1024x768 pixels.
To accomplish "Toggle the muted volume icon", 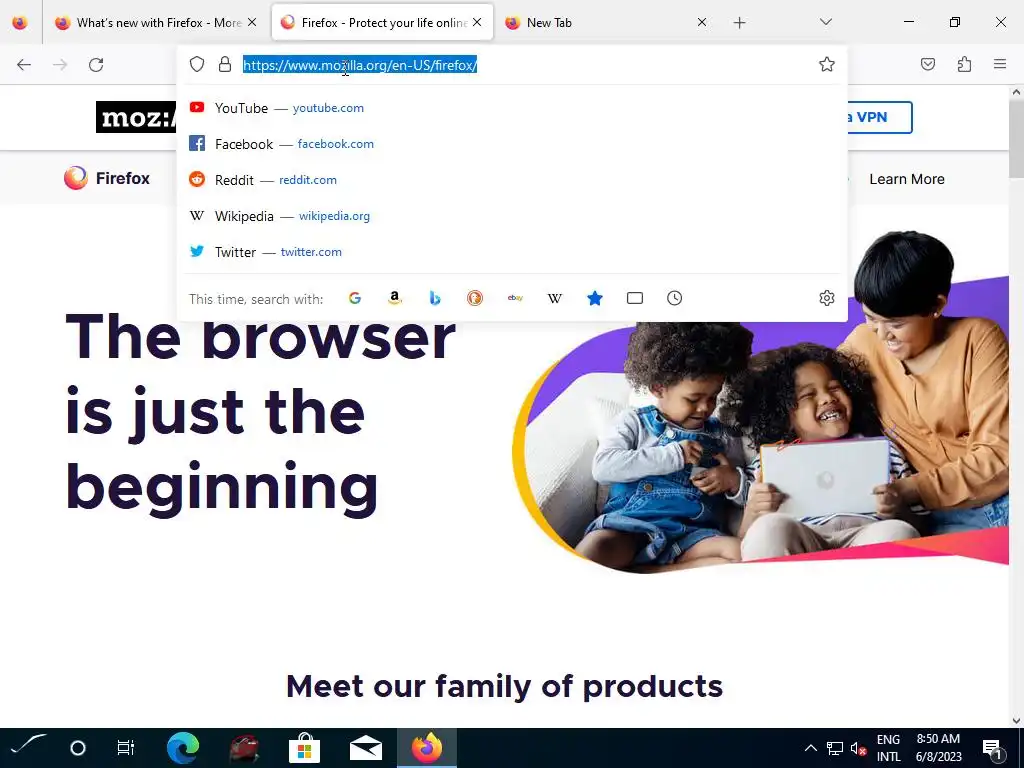I will 858,748.
